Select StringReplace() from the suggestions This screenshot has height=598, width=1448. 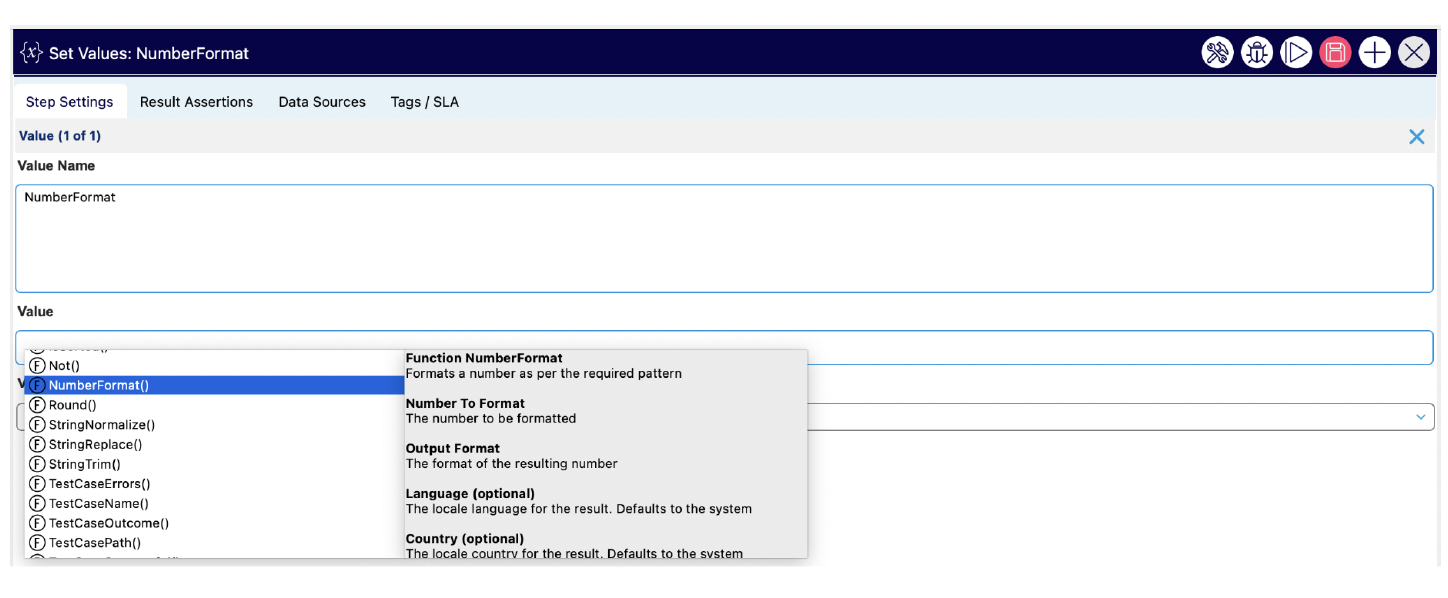pos(215,444)
